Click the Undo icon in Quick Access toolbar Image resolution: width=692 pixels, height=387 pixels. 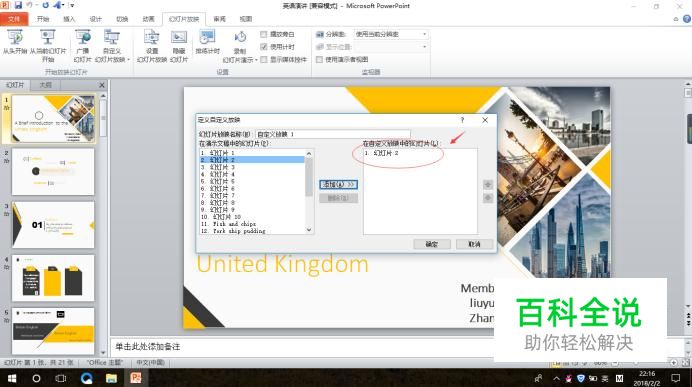coord(30,5)
